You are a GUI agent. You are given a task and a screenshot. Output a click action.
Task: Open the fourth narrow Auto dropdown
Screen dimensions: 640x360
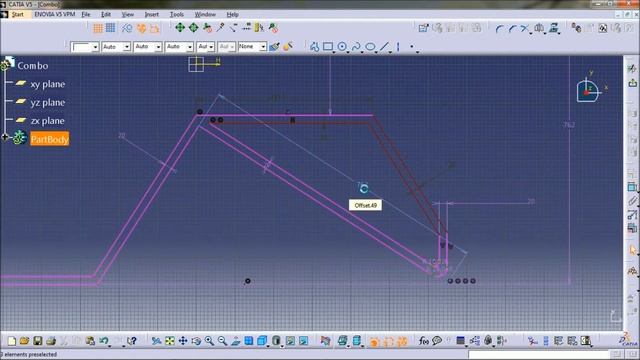click(x=206, y=47)
